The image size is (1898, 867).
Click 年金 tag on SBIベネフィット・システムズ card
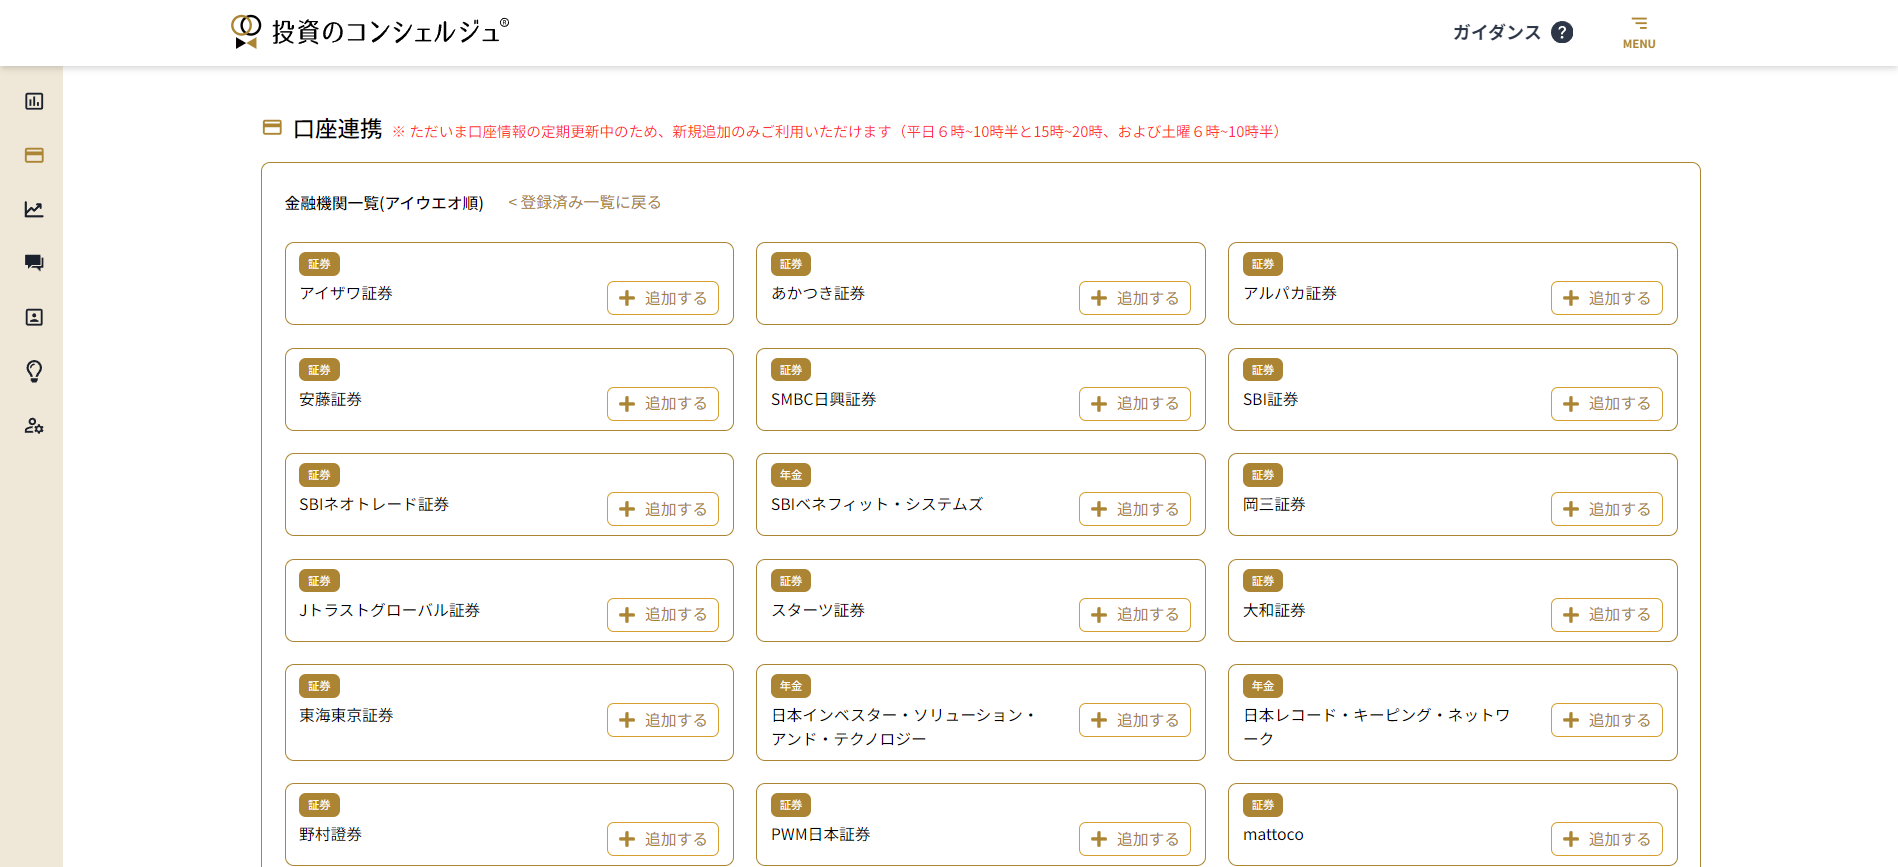tap(791, 475)
